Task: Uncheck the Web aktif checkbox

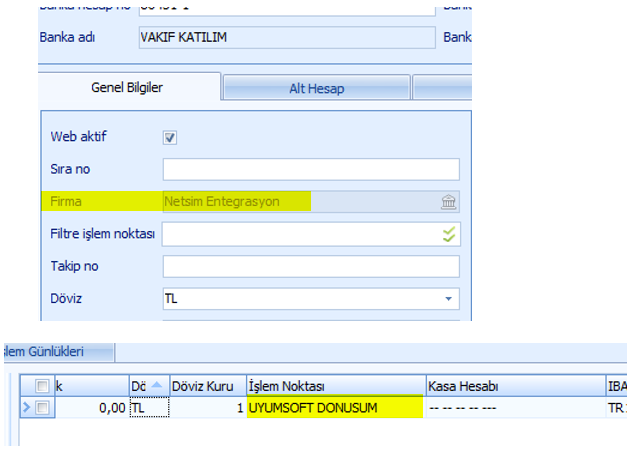Action: tap(170, 137)
